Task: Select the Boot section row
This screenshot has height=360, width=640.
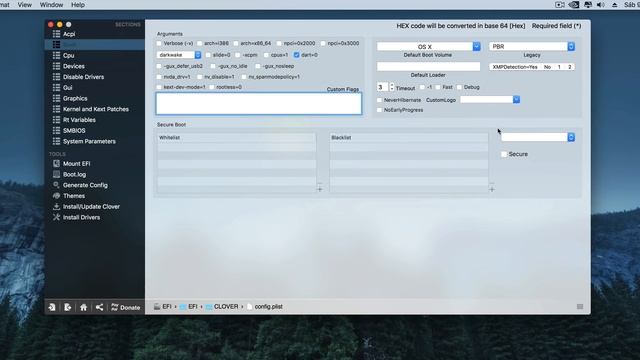Action: [94, 44]
